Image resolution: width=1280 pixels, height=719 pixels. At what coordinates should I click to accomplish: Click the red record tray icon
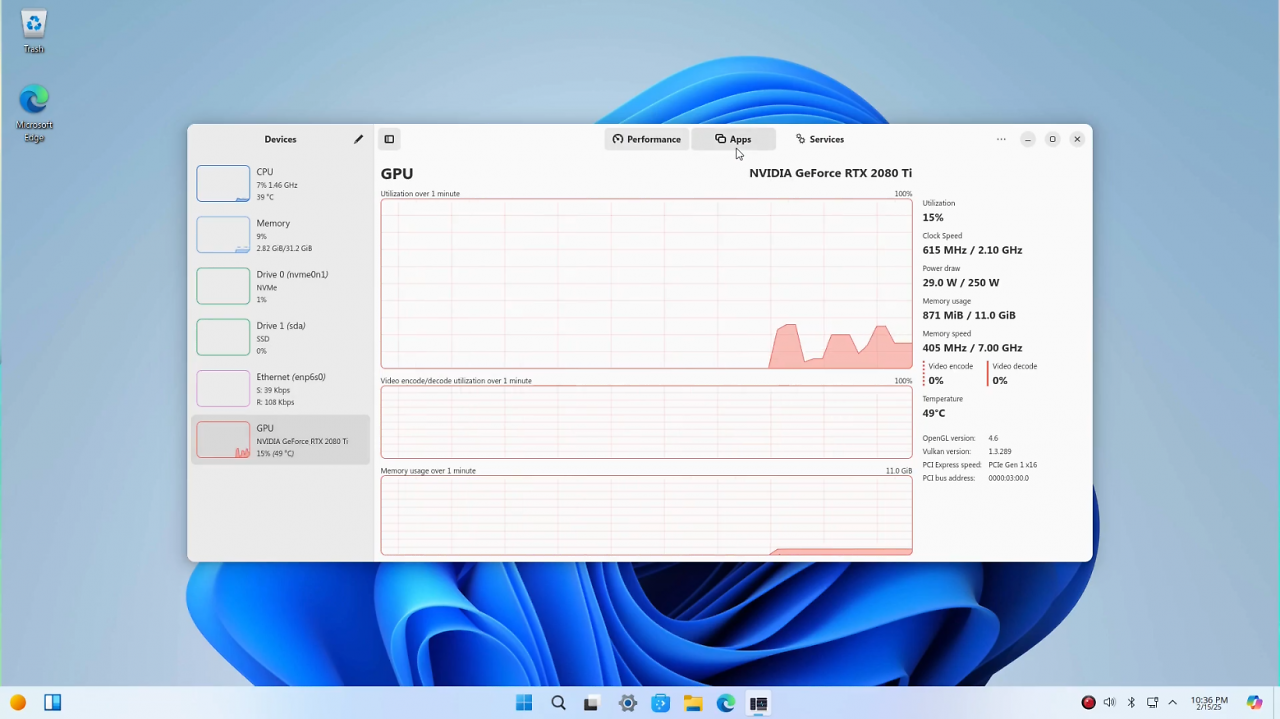(x=1088, y=703)
